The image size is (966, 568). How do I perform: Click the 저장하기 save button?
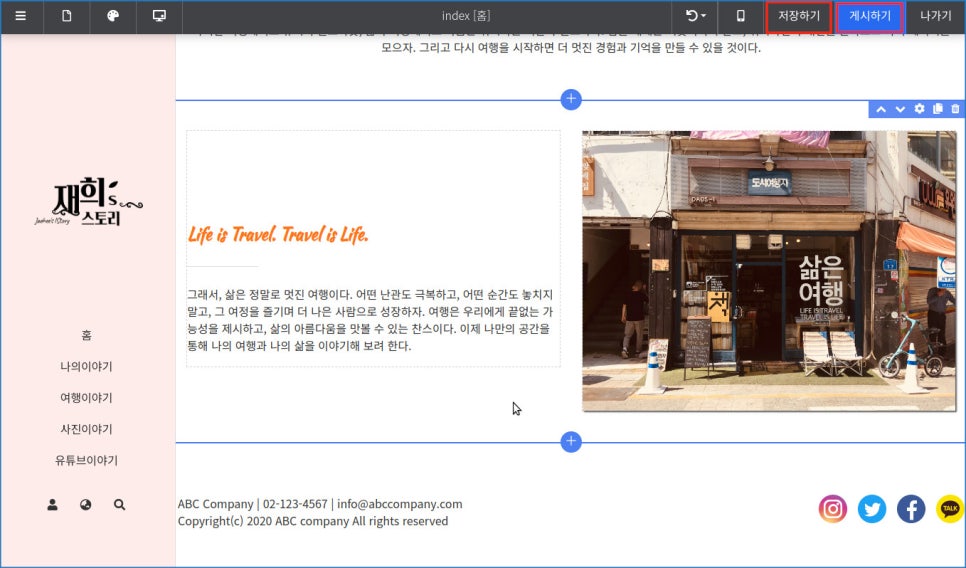pos(799,17)
